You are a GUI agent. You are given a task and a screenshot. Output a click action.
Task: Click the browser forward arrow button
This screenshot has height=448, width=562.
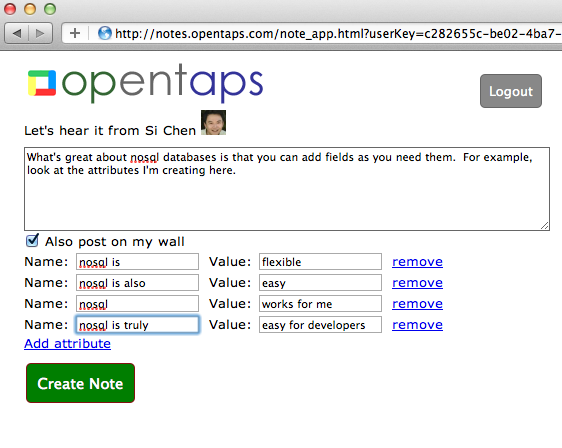pos(41,33)
